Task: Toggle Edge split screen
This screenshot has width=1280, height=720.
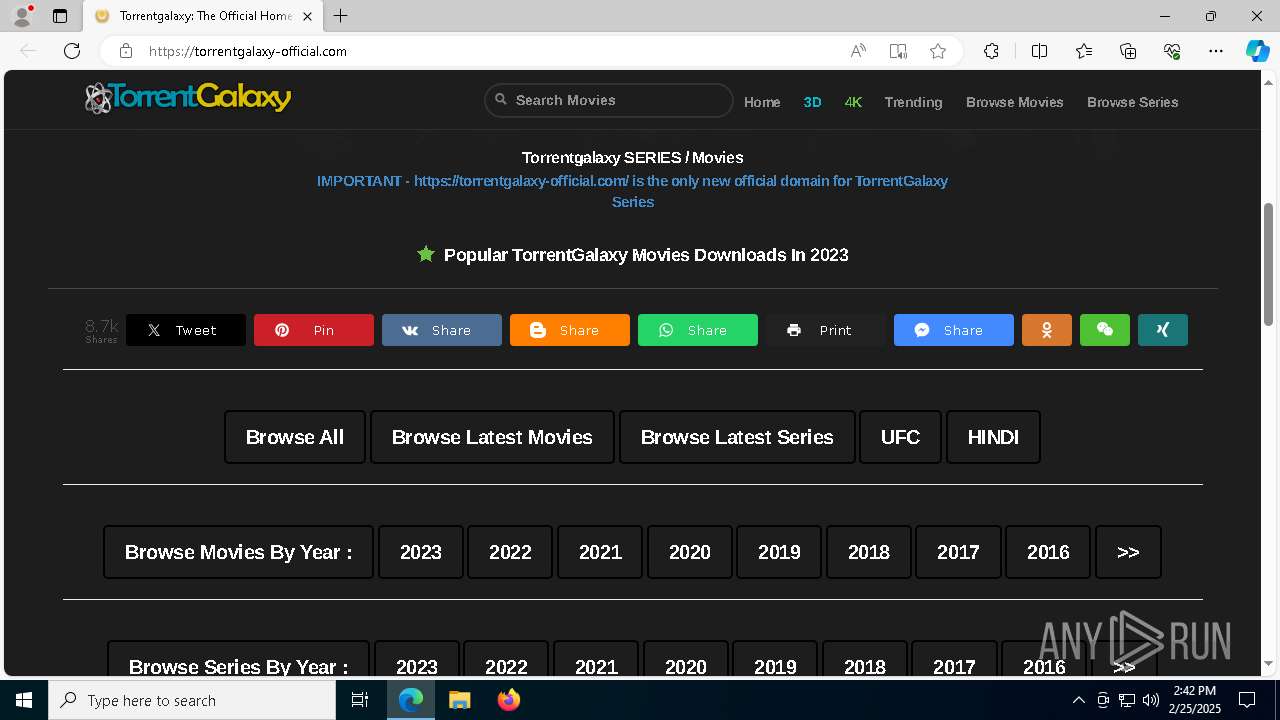Action: [1039, 51]
